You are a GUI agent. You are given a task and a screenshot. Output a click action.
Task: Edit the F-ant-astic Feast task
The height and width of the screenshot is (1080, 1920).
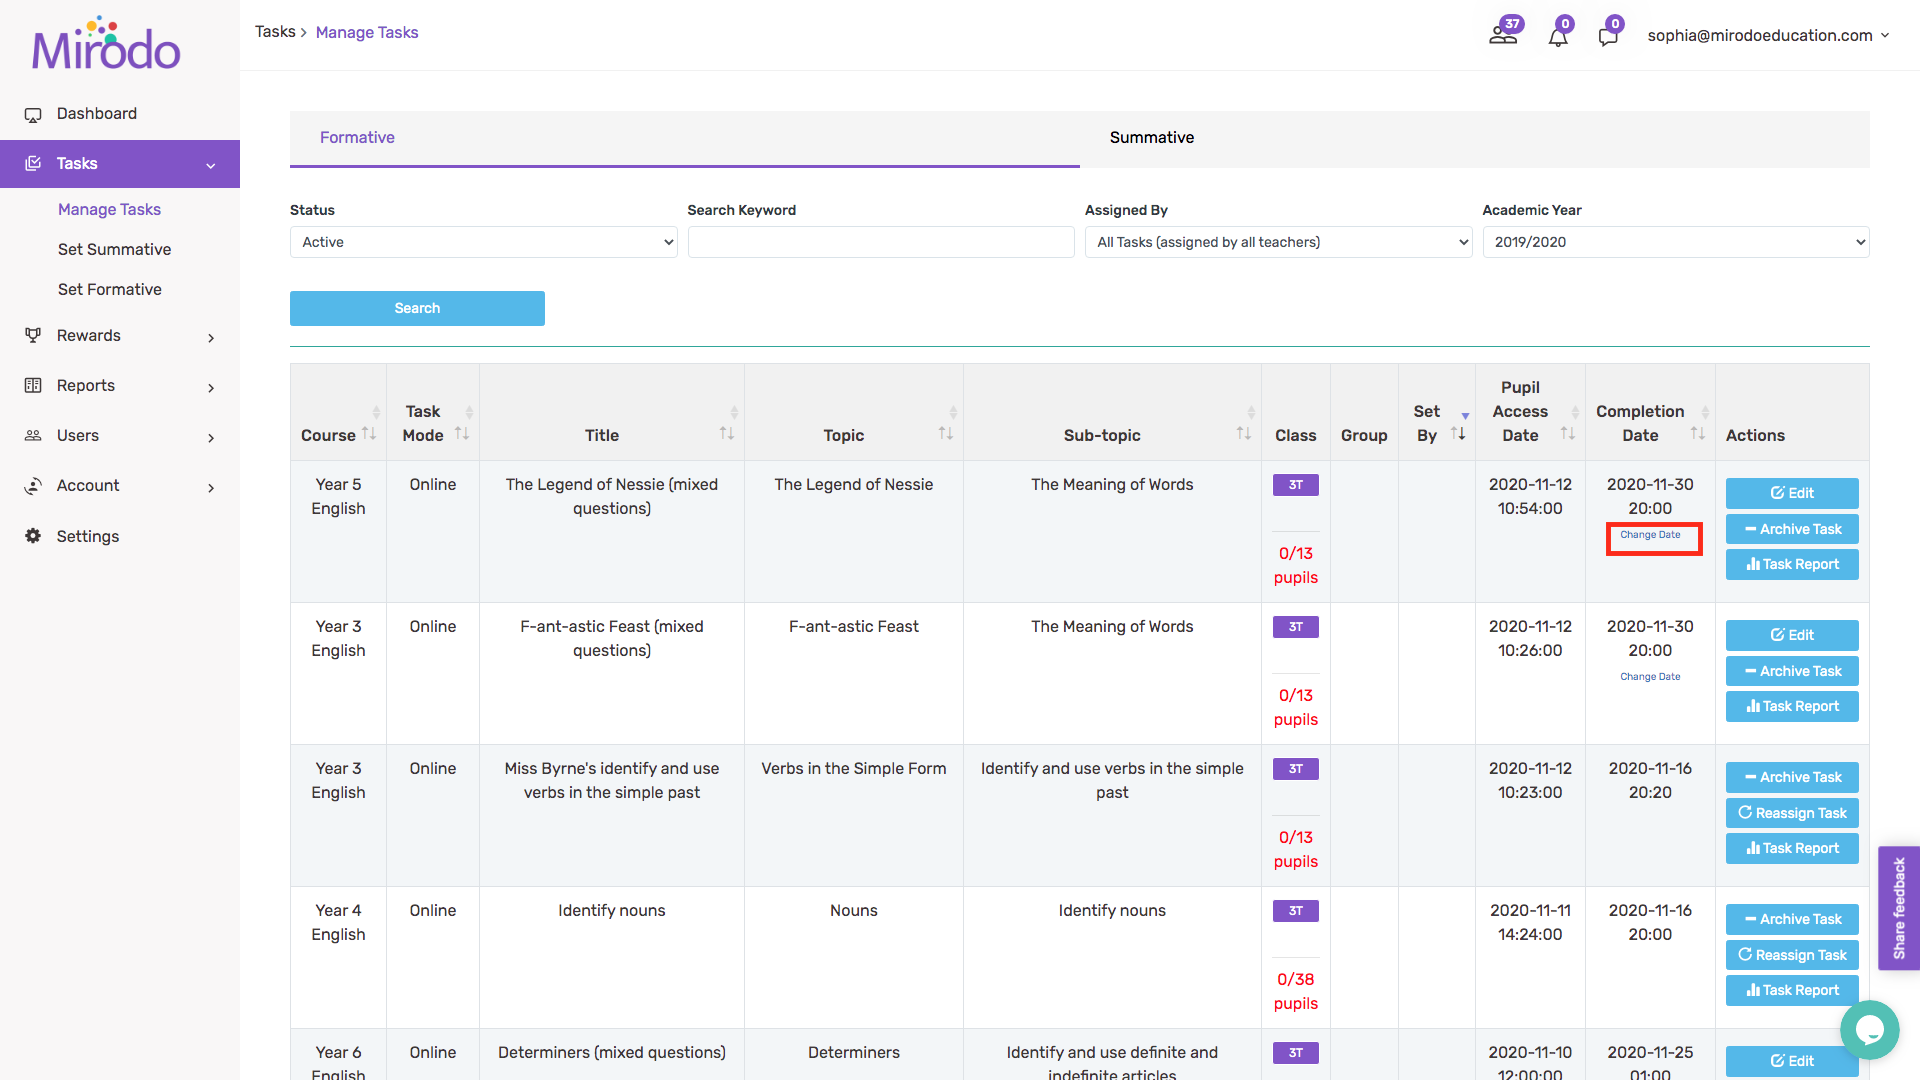coord(1792,635)
